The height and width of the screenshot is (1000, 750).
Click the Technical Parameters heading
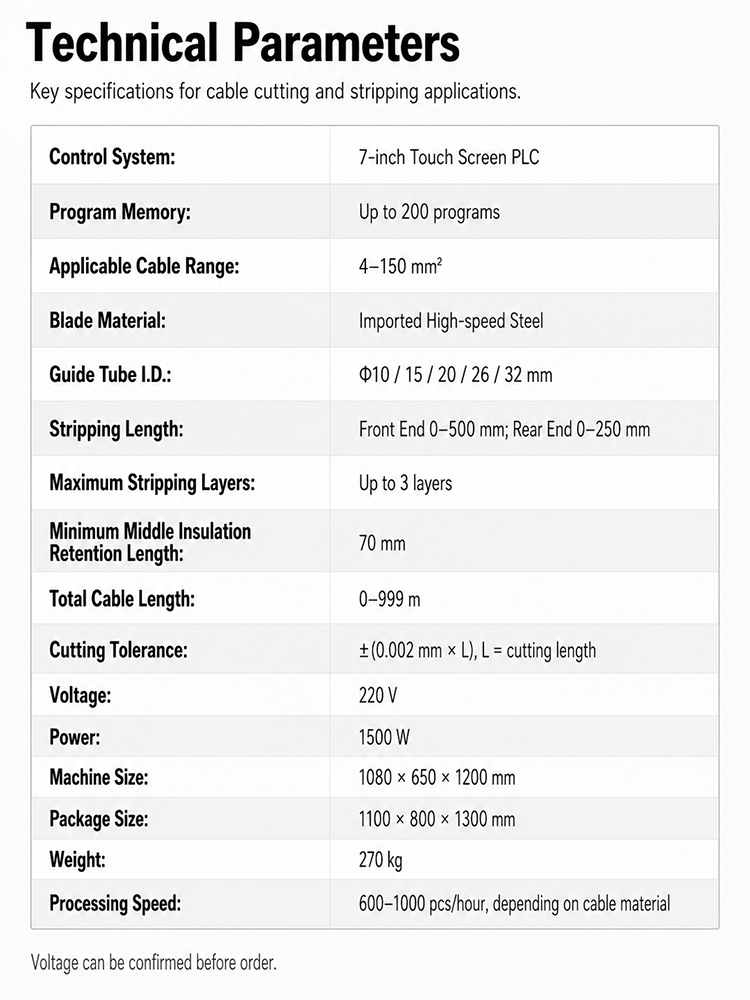(242, 43)
